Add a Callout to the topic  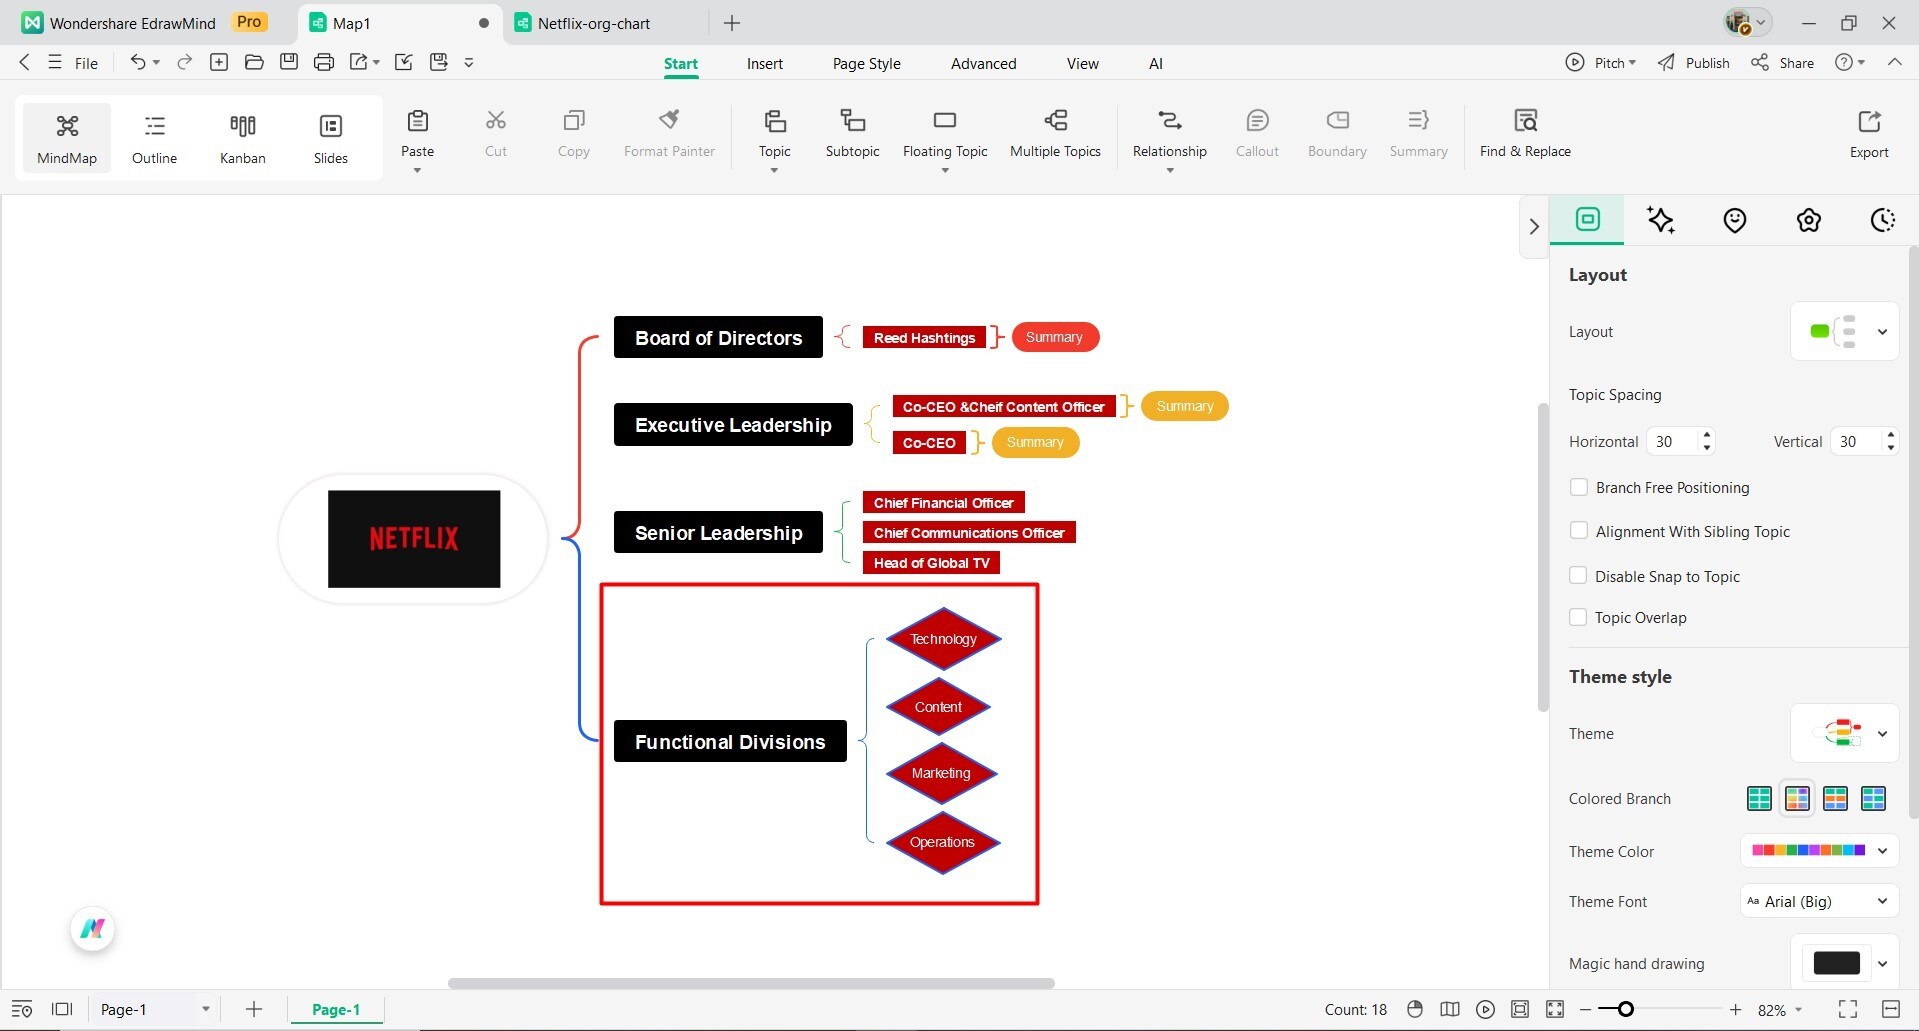point(1257,134)
